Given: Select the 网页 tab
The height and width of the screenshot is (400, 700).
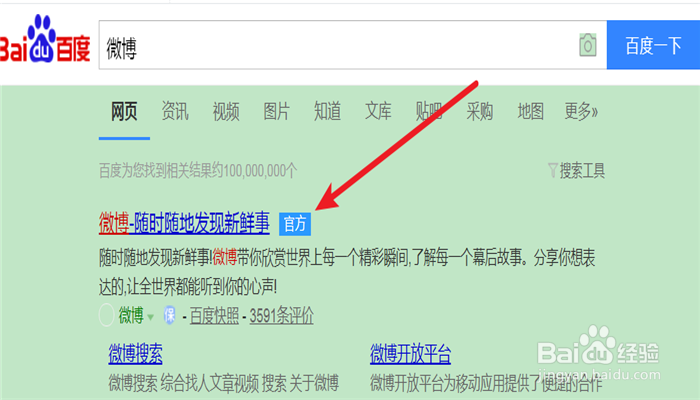Looking at the screenshot, I should [x=124, y=111].
